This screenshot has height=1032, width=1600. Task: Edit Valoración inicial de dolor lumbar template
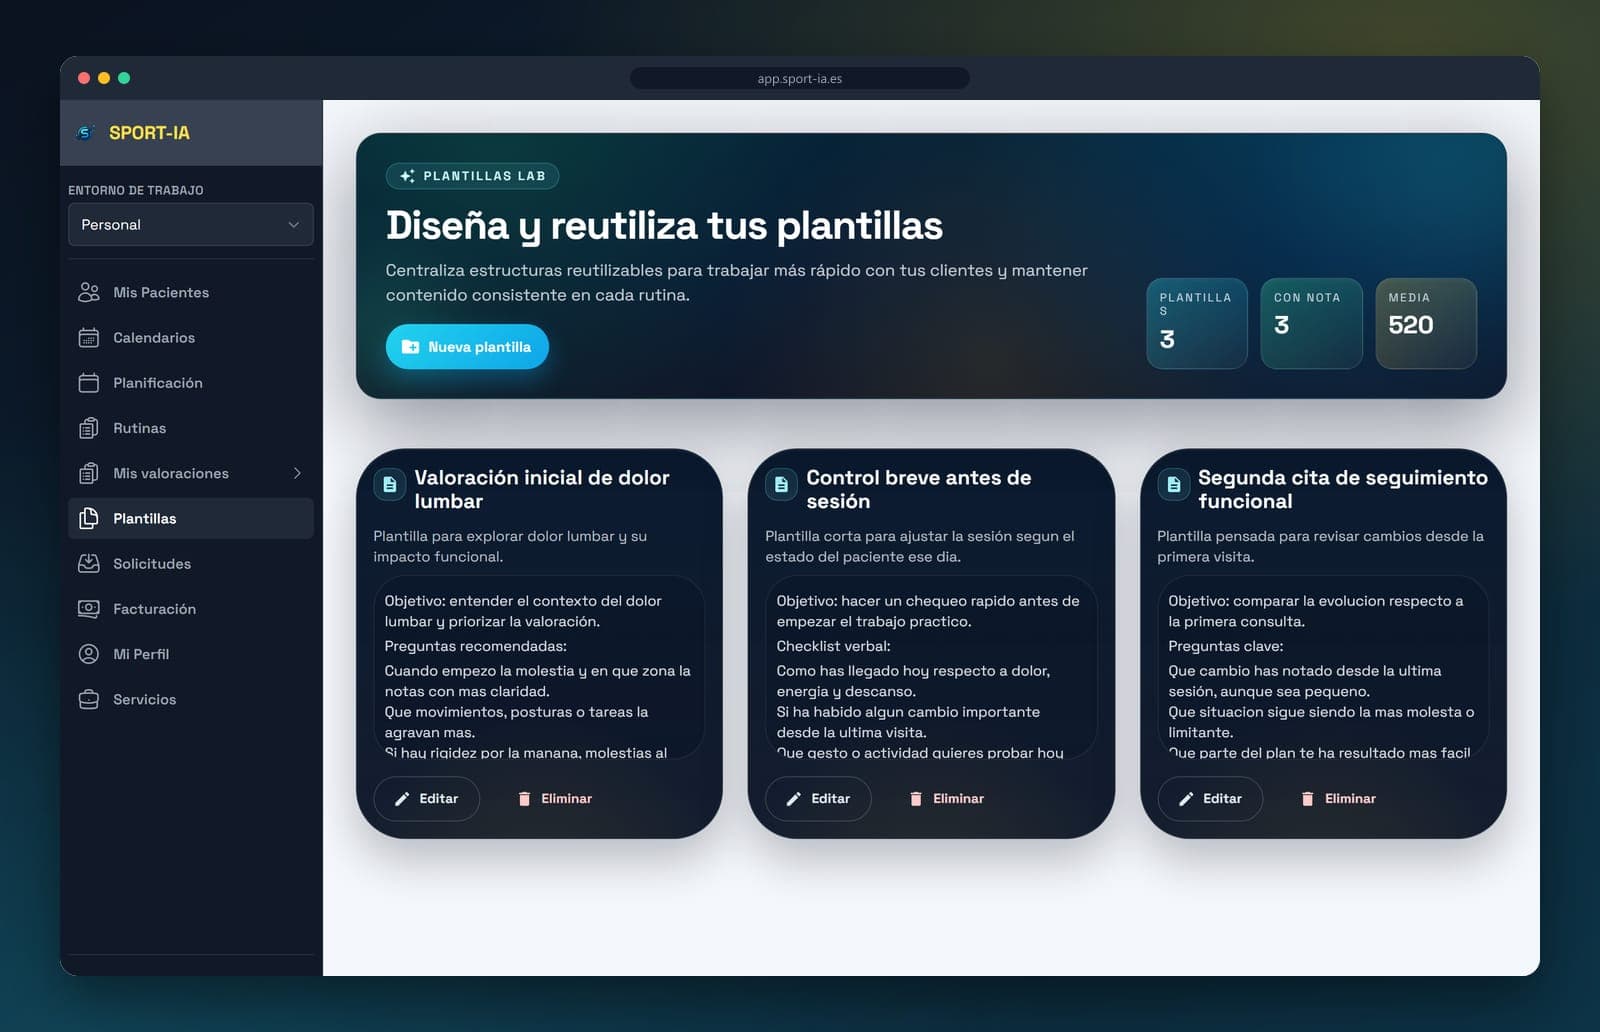(427, 799)
